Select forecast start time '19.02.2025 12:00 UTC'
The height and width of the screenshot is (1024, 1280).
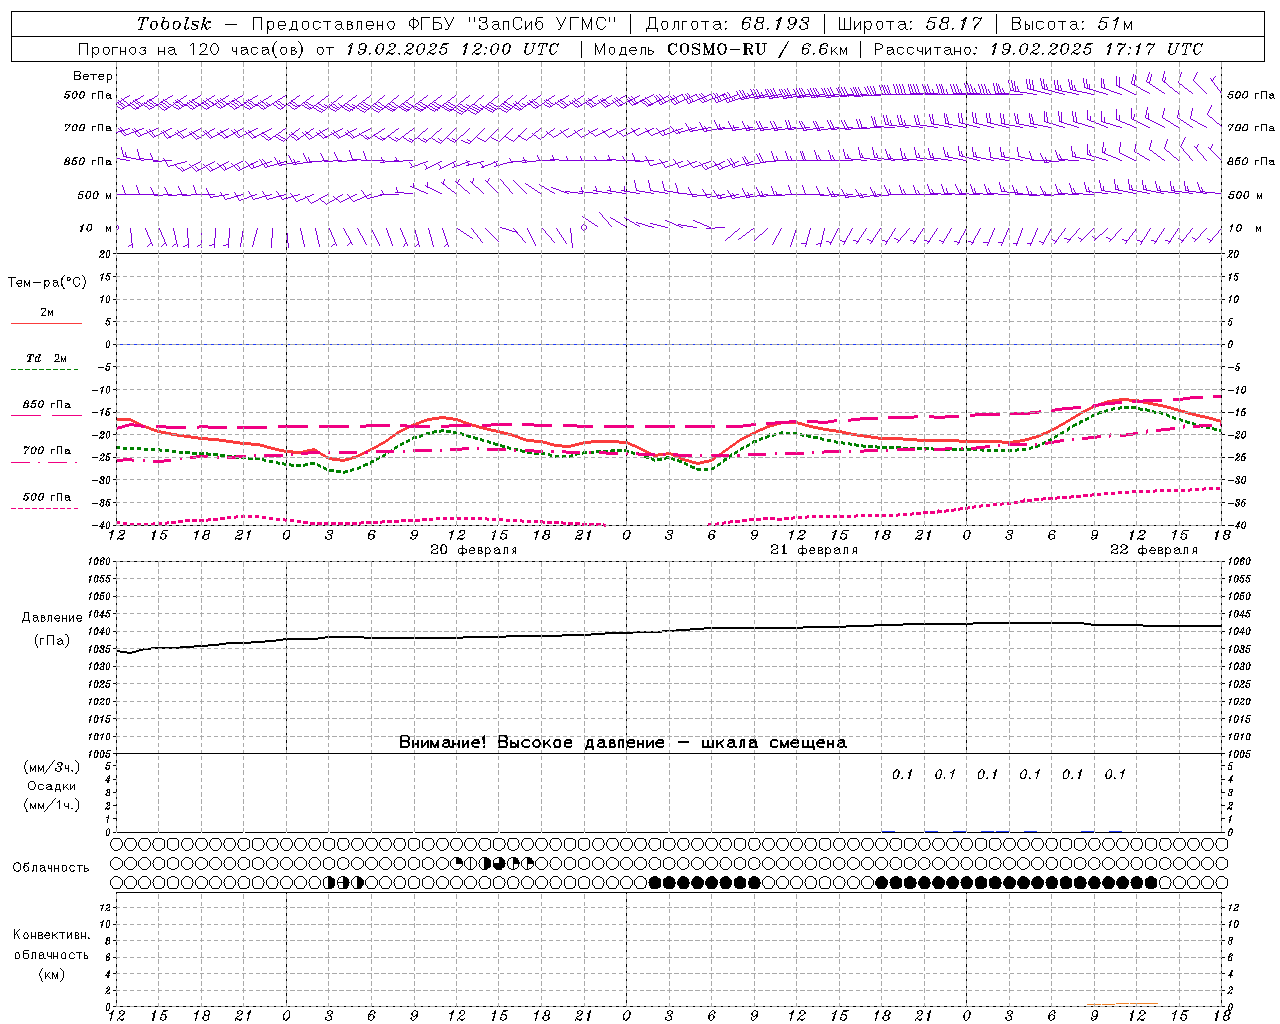[x=452, y=49]
